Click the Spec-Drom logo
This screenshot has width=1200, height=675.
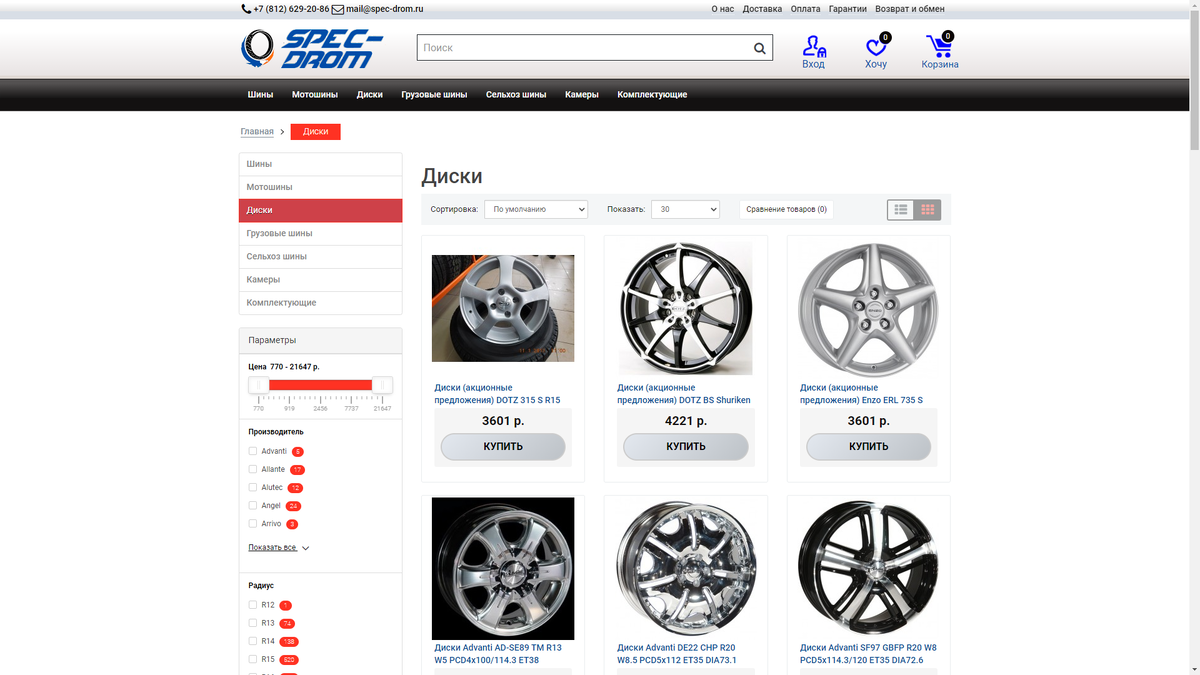pos(312,48)
